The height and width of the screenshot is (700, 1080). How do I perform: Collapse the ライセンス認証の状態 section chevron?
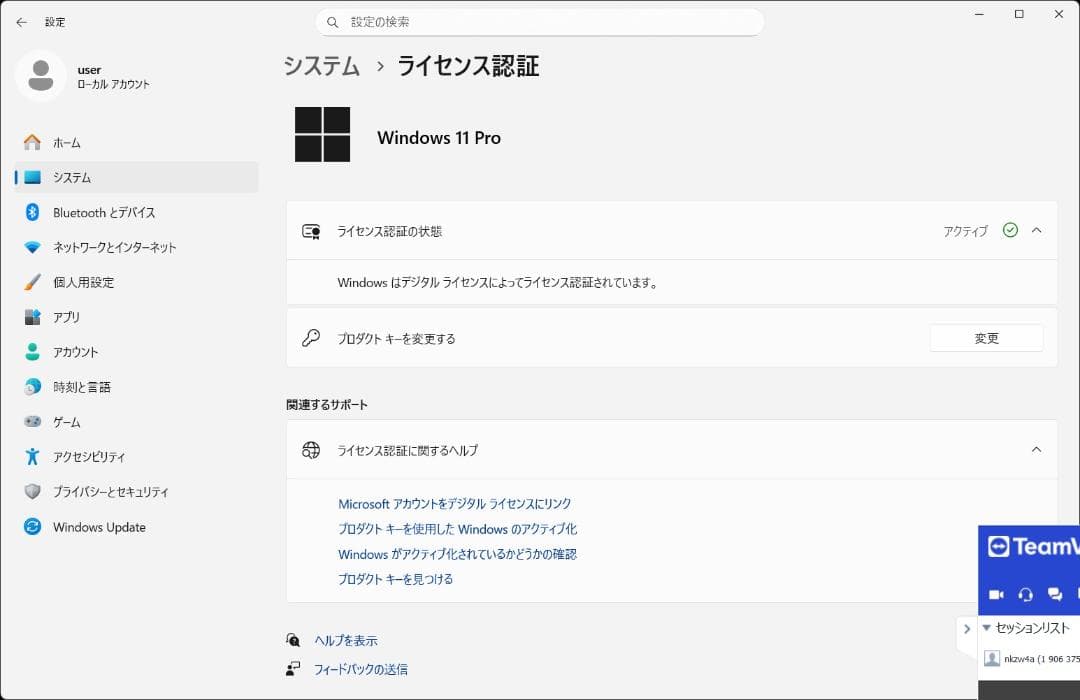tap(1037, 230)
